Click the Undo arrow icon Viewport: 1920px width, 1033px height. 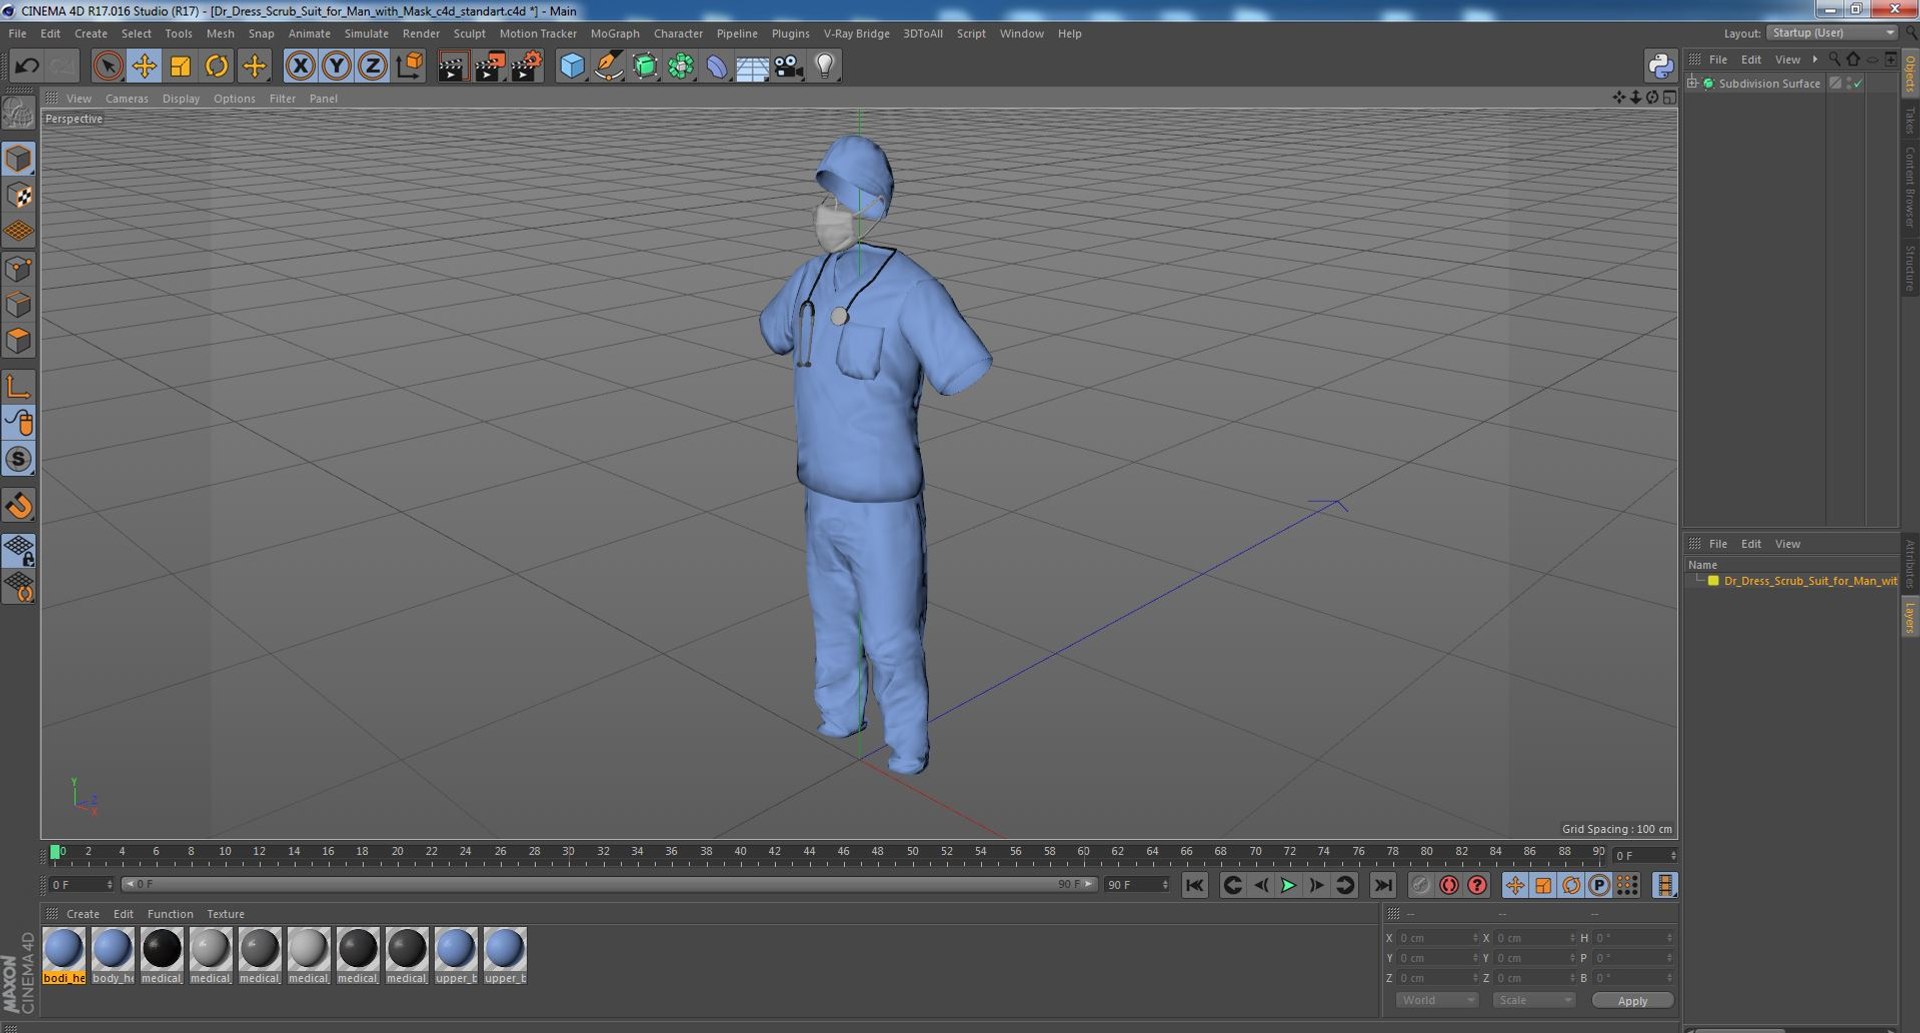27,66
